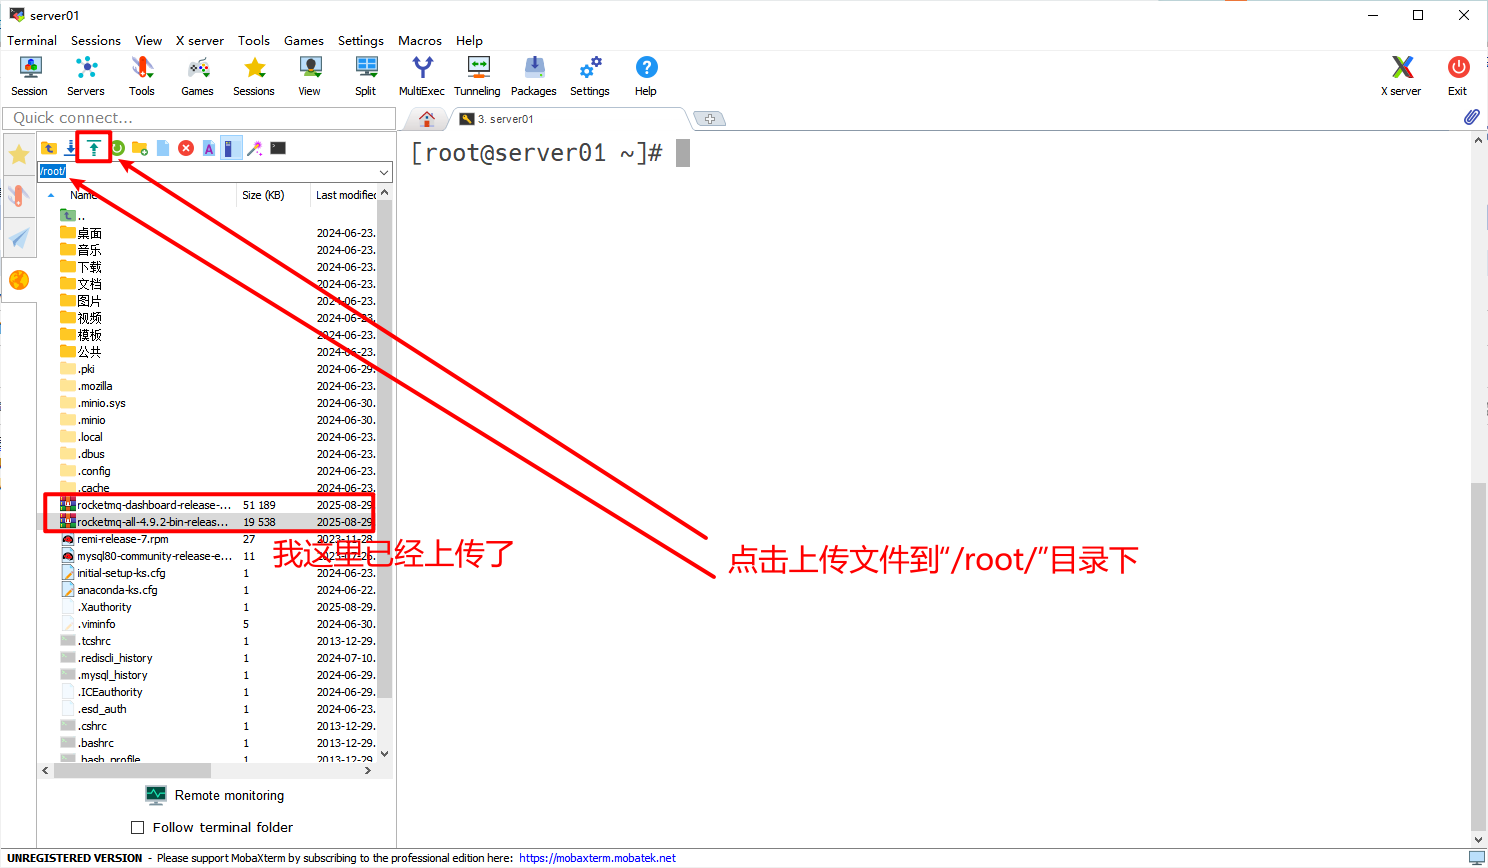Open selected file with text editor icon
1488x868 pixels.
(x=209, y=148)
